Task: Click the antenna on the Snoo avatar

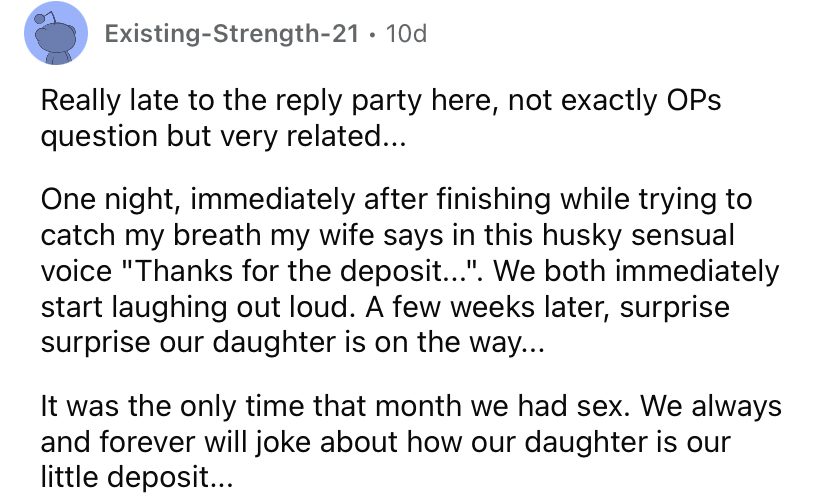Action: (43, 19)
